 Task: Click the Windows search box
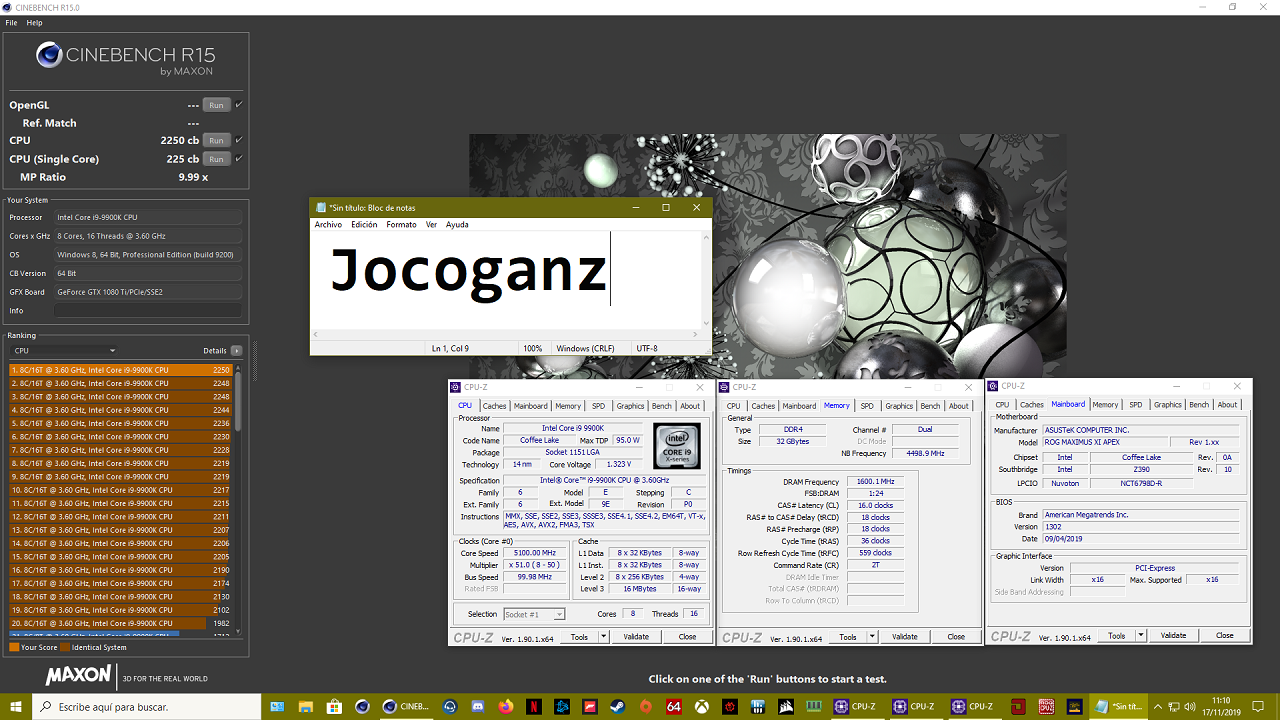pos(147,707)
